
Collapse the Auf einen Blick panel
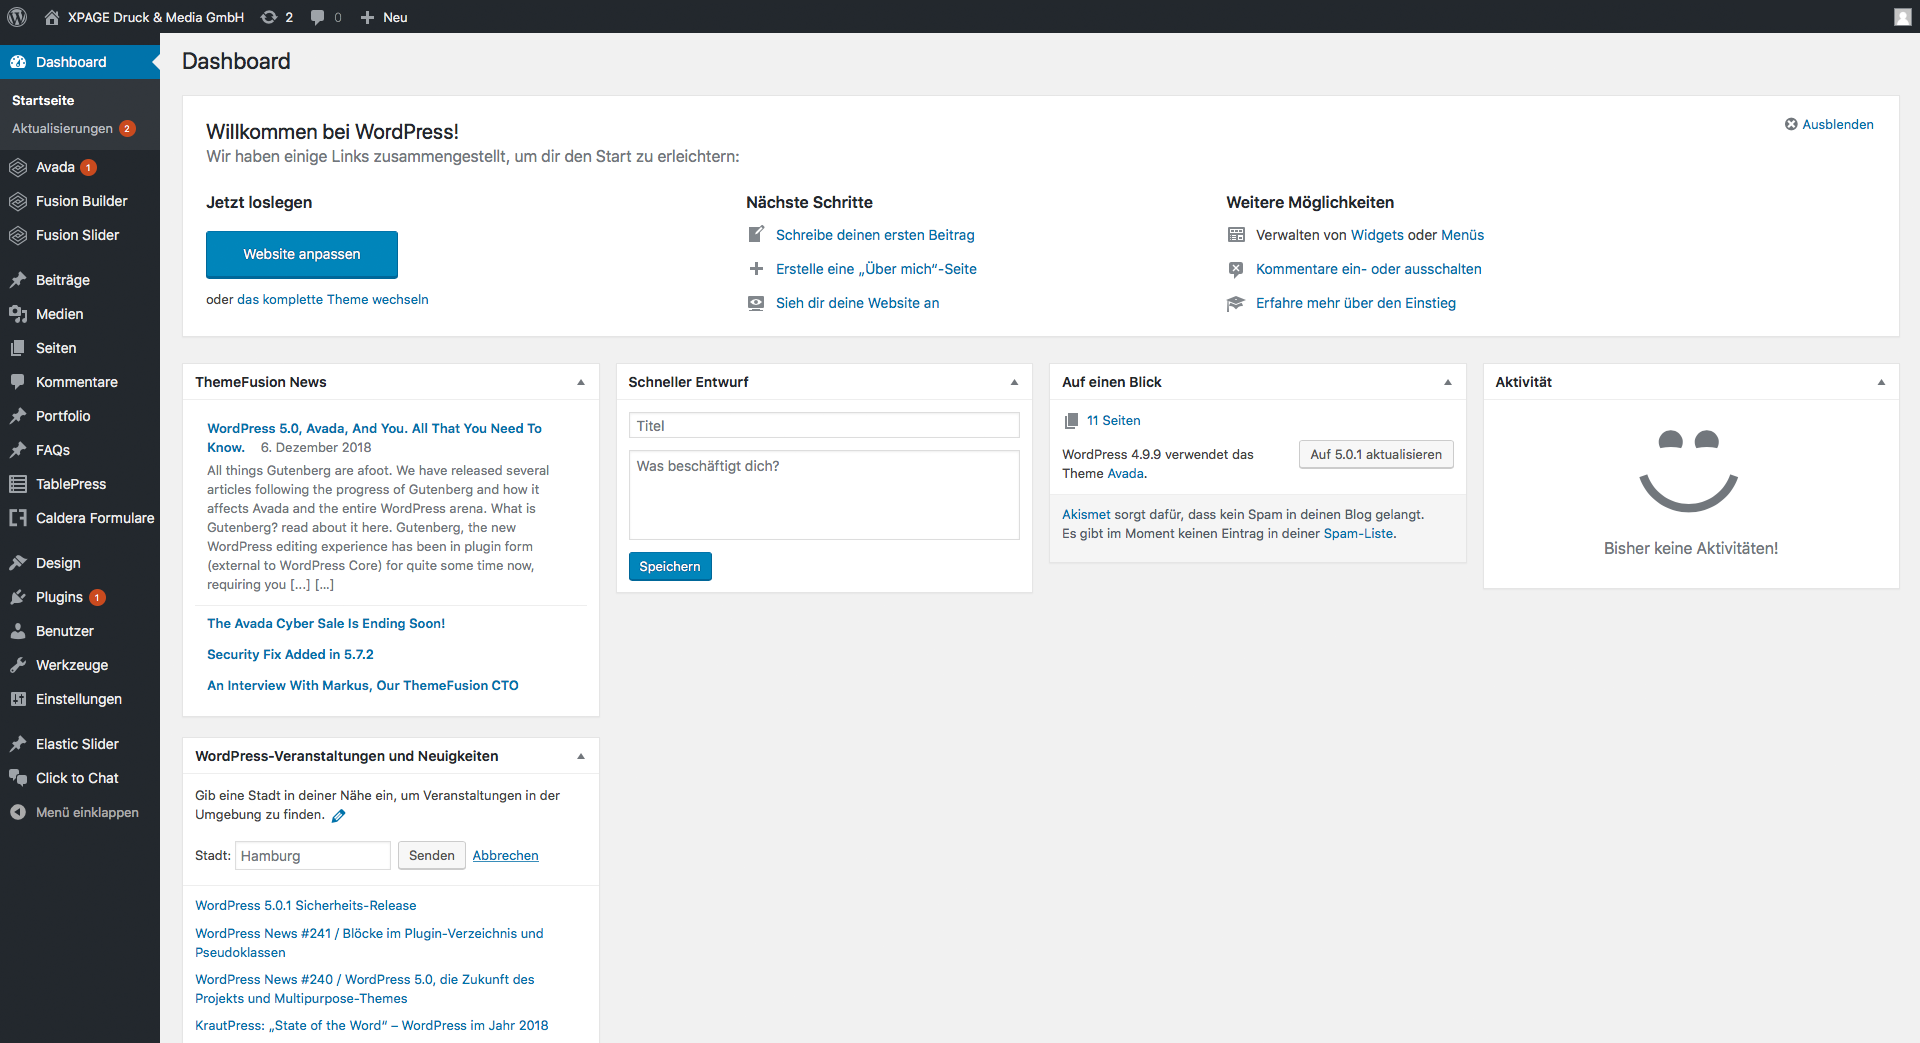point(1447,382)
